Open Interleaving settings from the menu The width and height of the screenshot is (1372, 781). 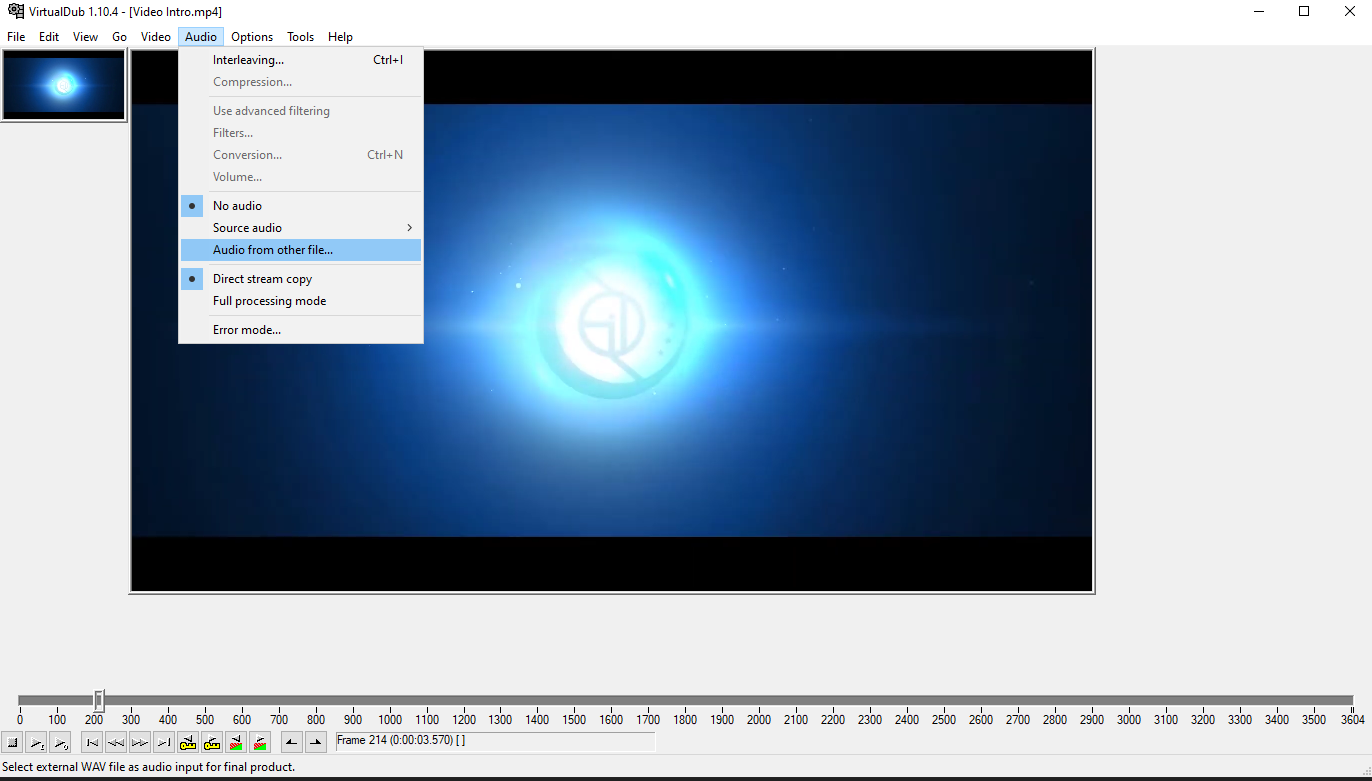248,59
